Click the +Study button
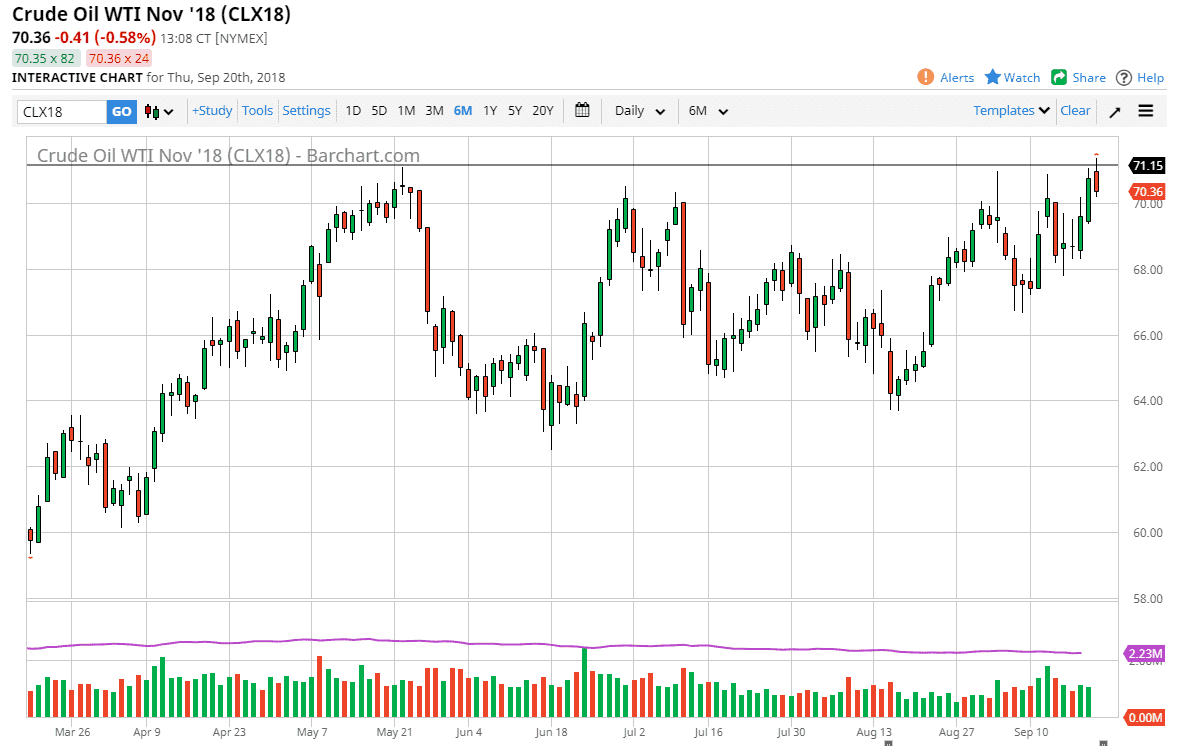This screenshot has height=746, width=1187. (x=212, y=111)
